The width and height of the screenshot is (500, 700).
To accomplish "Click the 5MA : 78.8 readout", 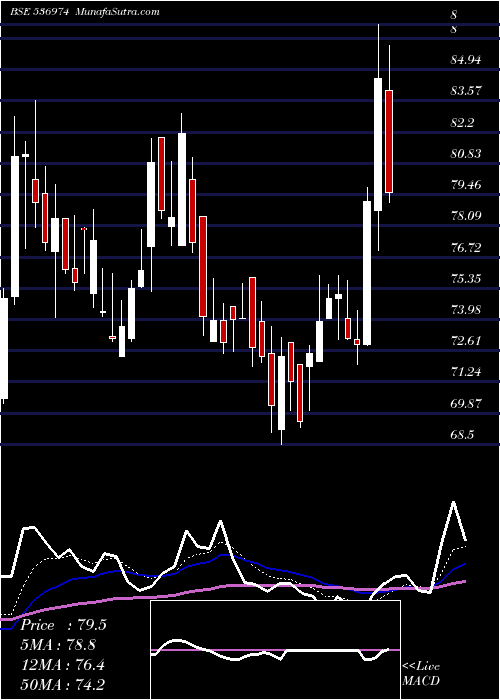I will [58, 645].
